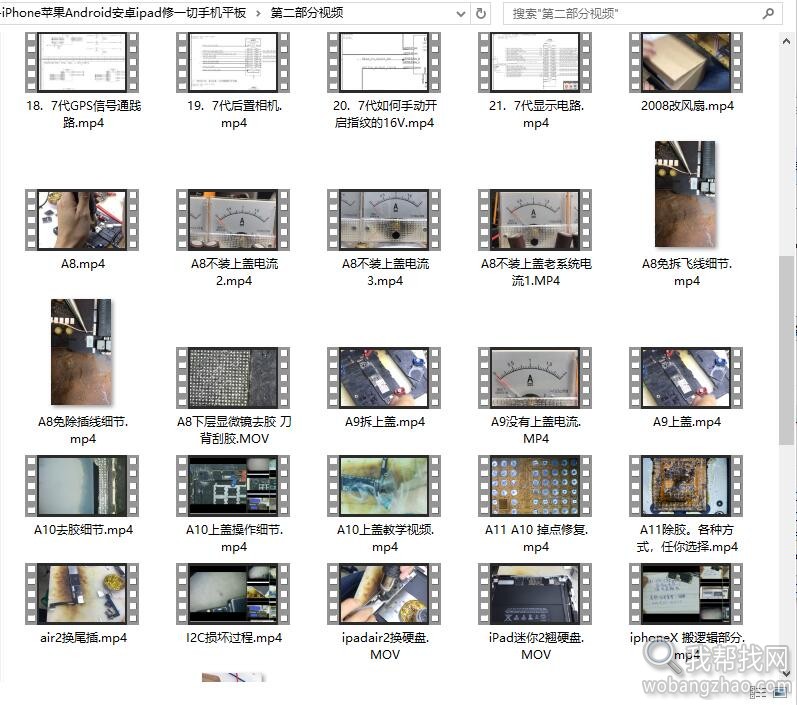
Task: Select the I2C损坏过程.mp4 video icon
Action: click(x=233, y=594)
